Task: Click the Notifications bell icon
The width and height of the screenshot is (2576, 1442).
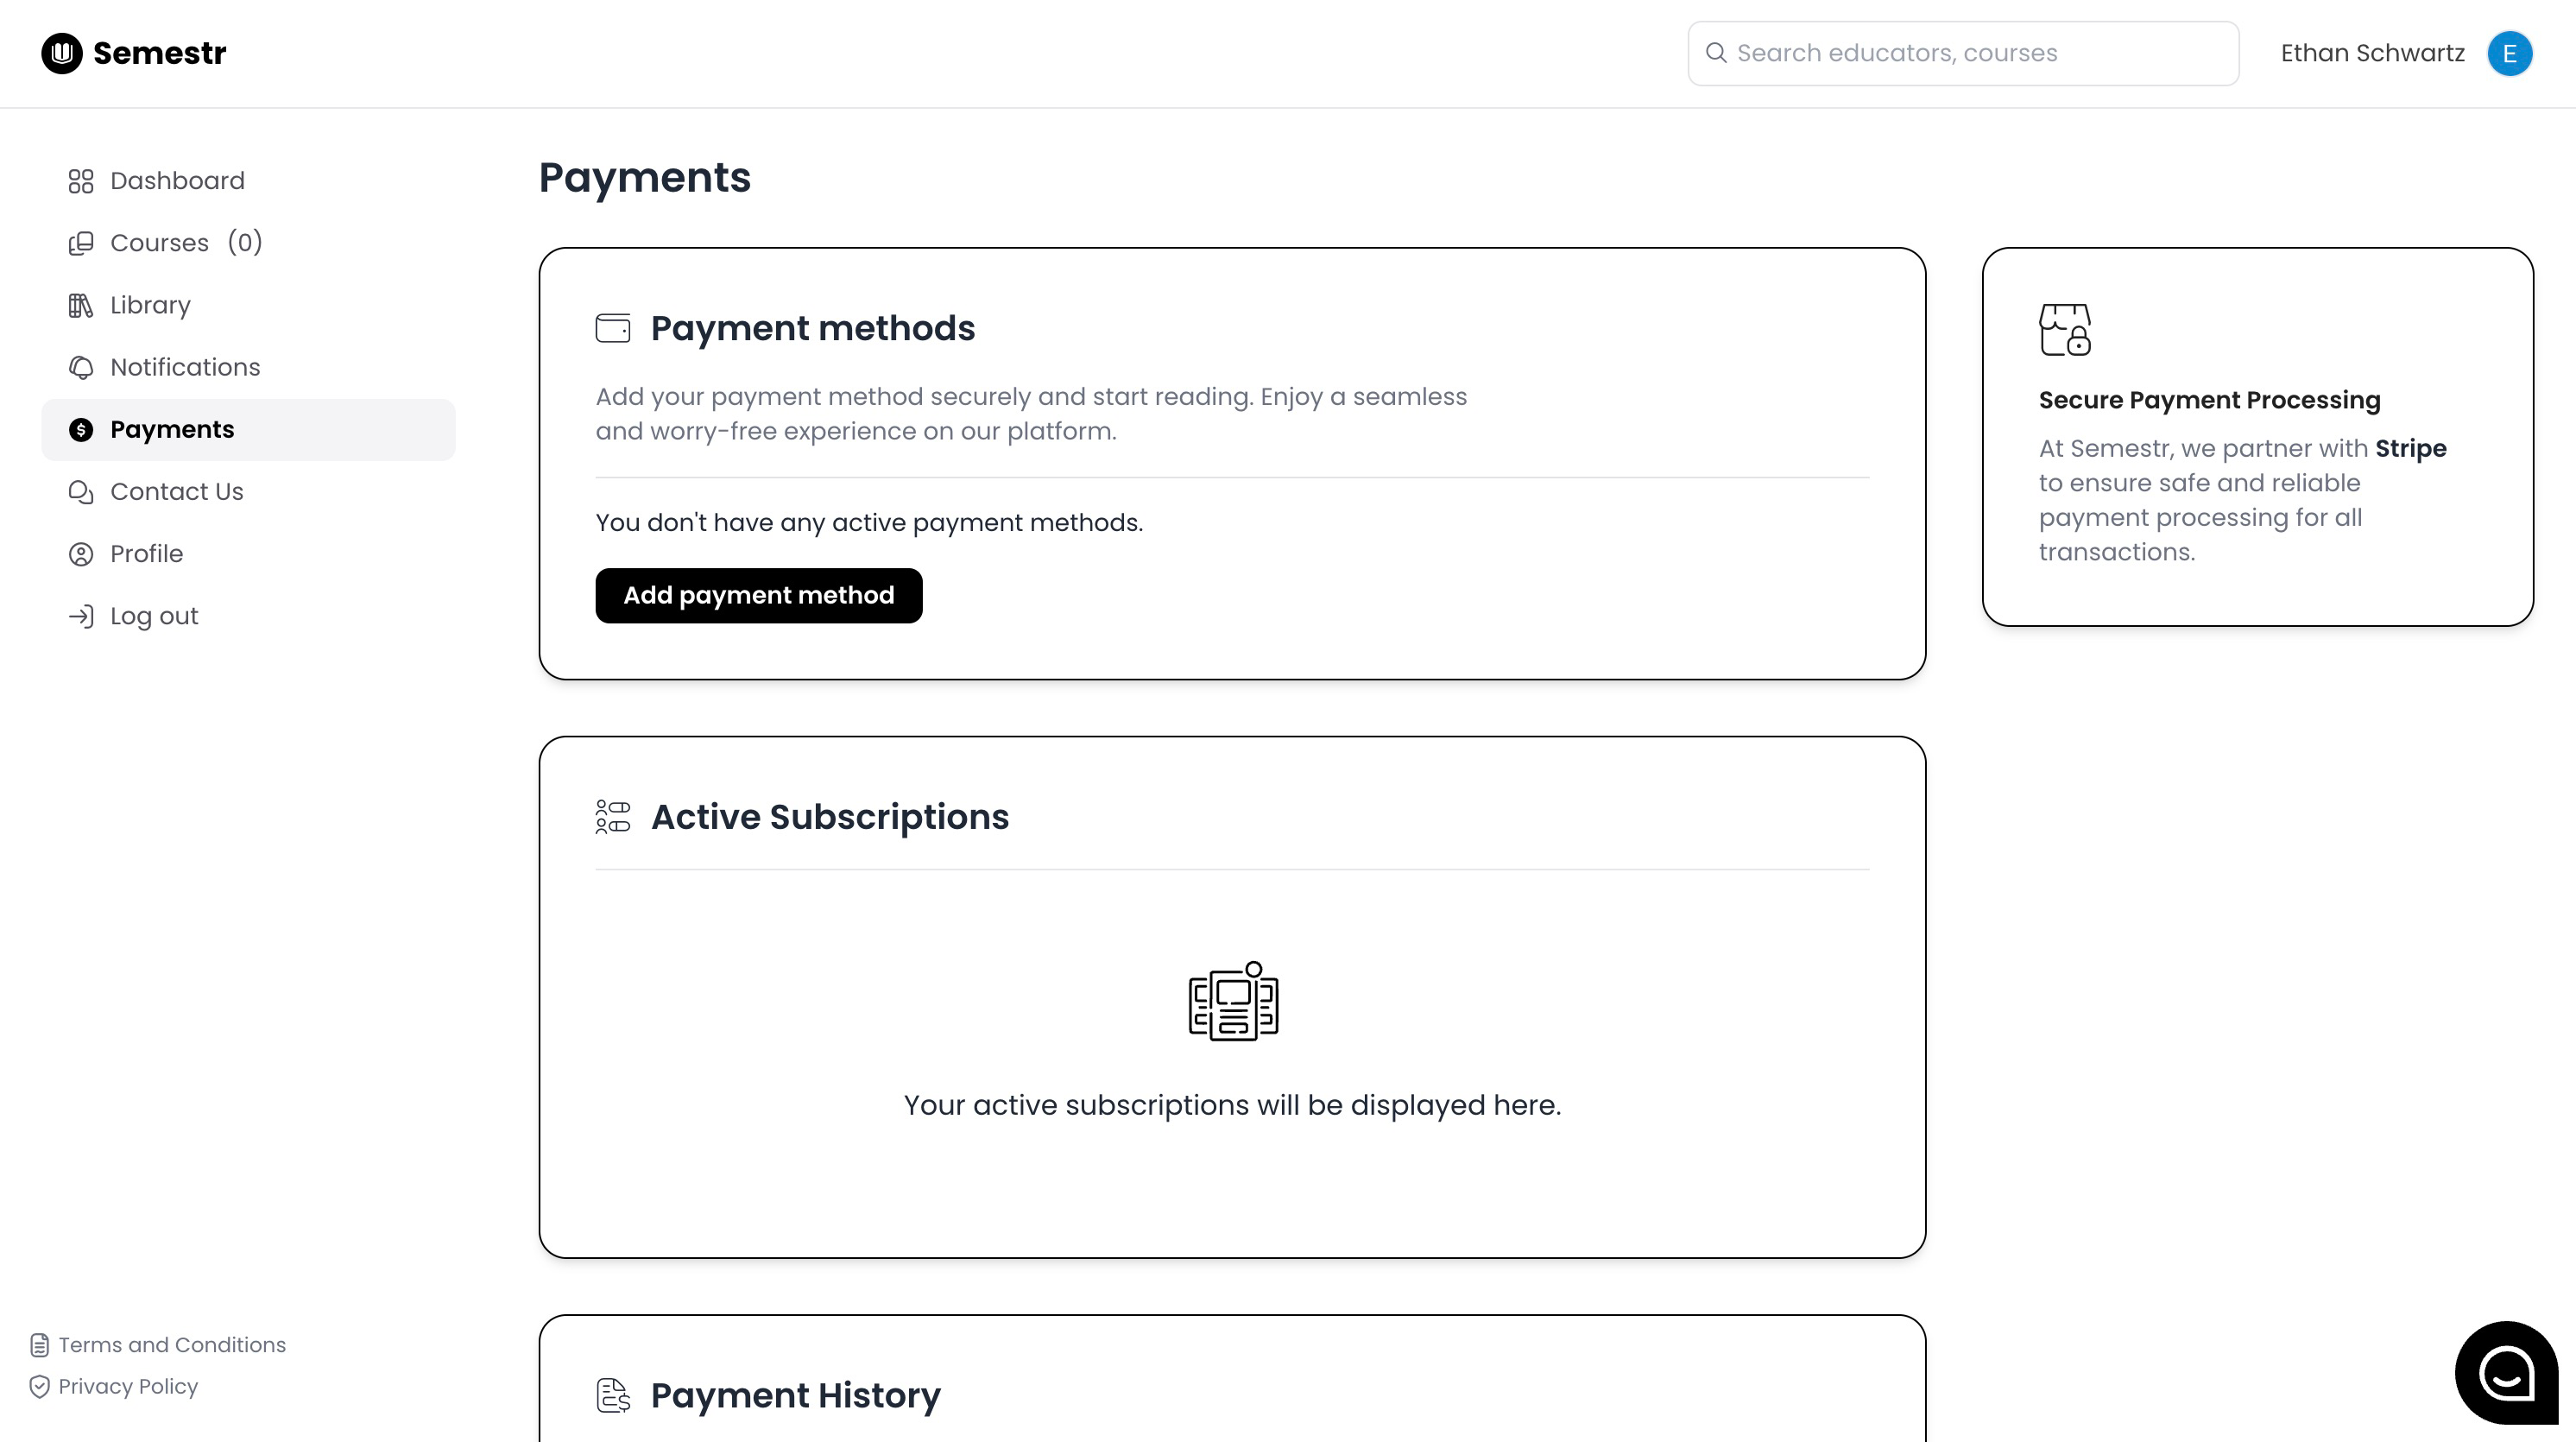Action: coord(81,367)
